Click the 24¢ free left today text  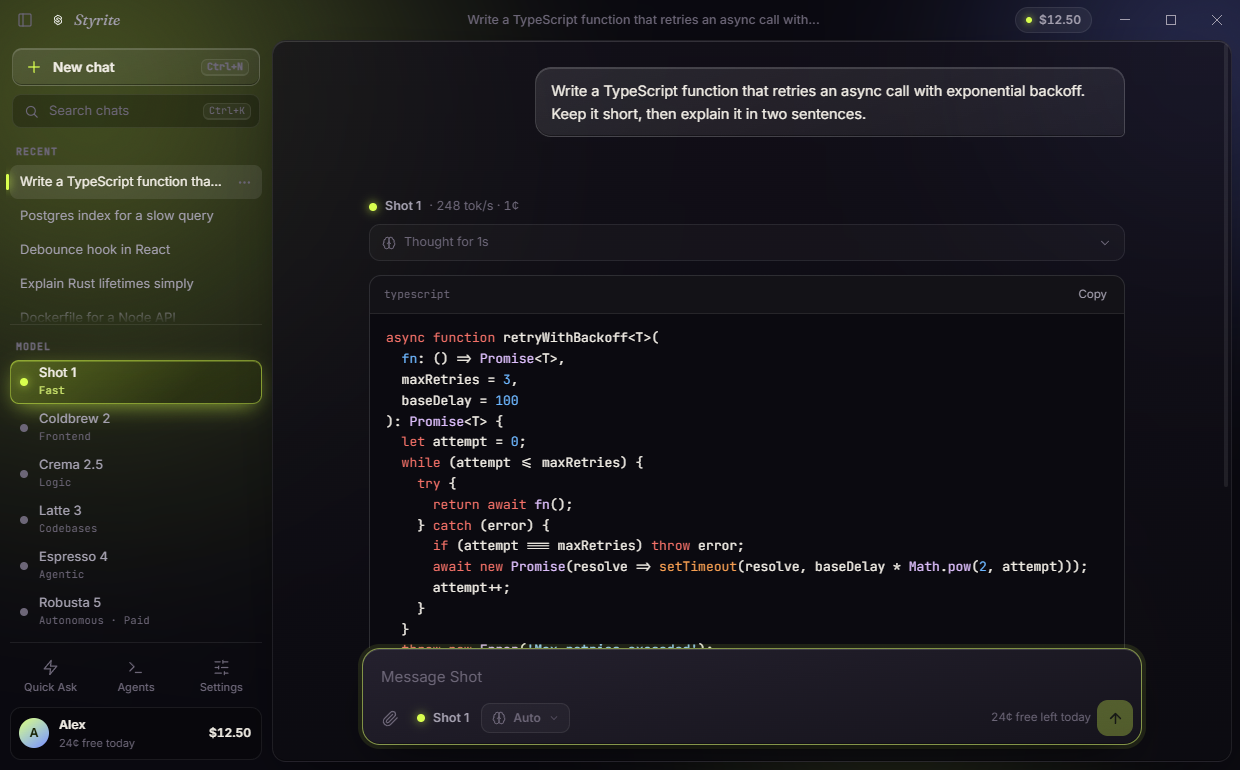tap(1040, 718)
